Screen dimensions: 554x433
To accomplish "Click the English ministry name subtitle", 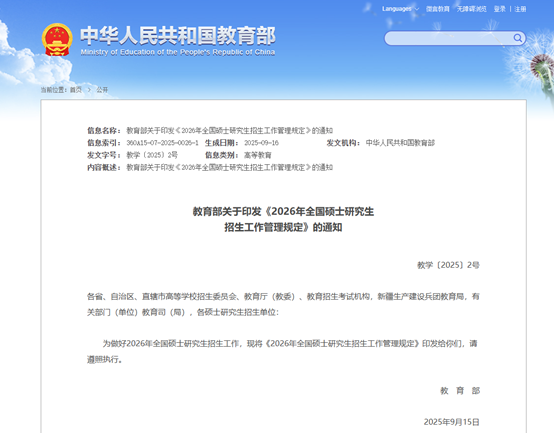I will click(178, 52).
